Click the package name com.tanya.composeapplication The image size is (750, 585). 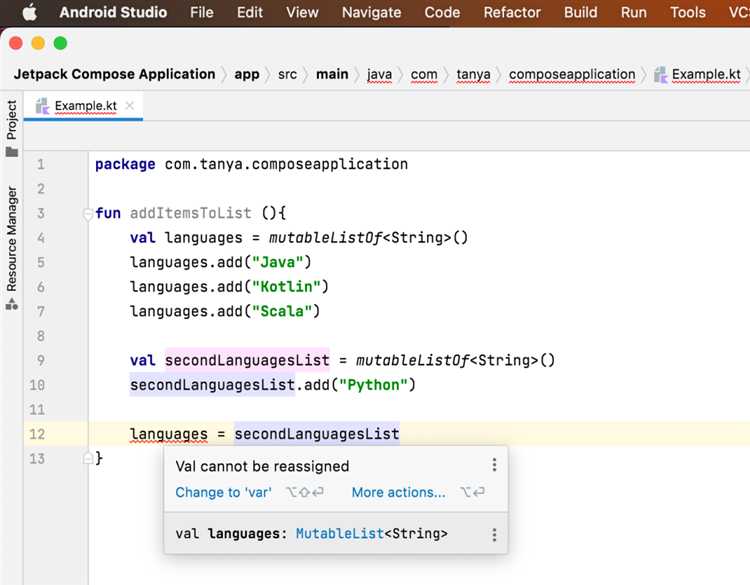pos(286,164)
